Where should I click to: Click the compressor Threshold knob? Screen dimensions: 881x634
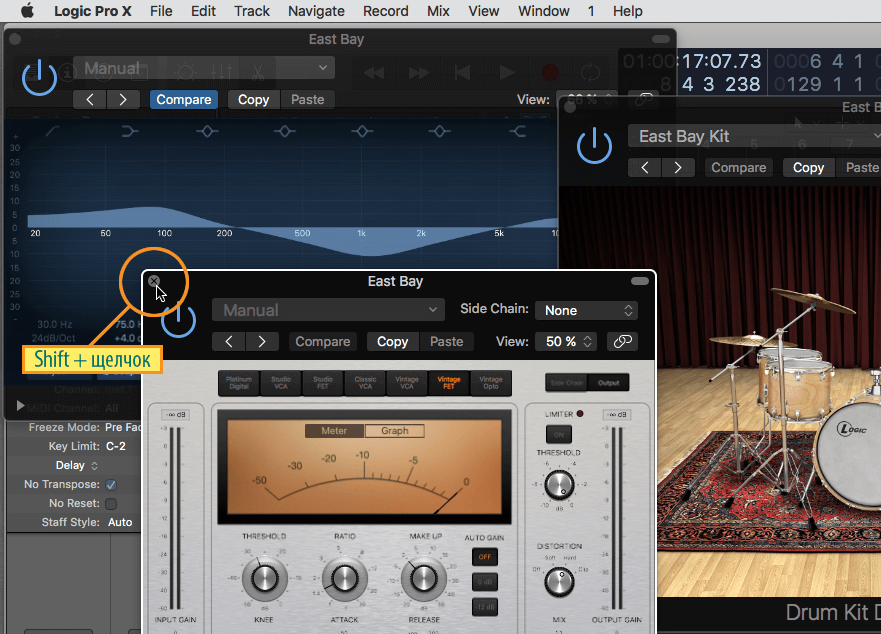[264, 577]
